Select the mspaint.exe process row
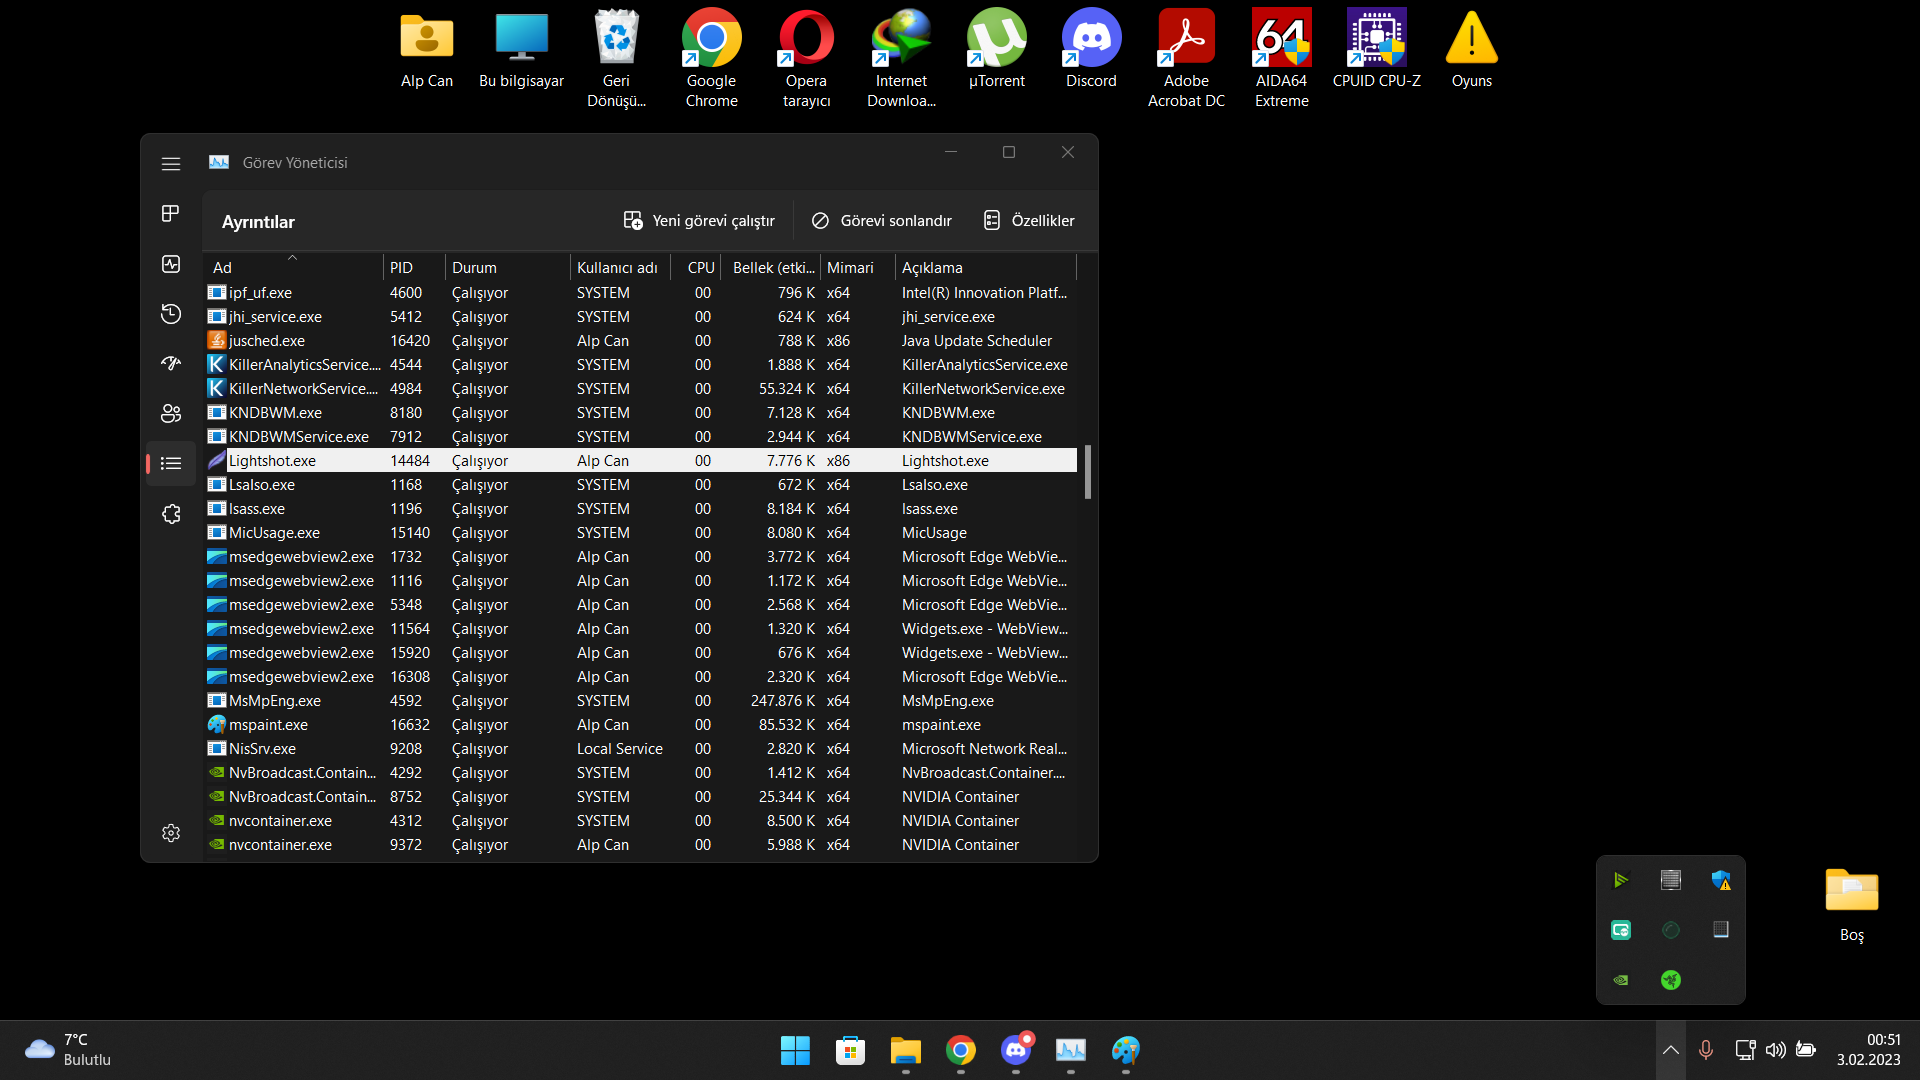The image size is (1920, 1080). [268, 725]
